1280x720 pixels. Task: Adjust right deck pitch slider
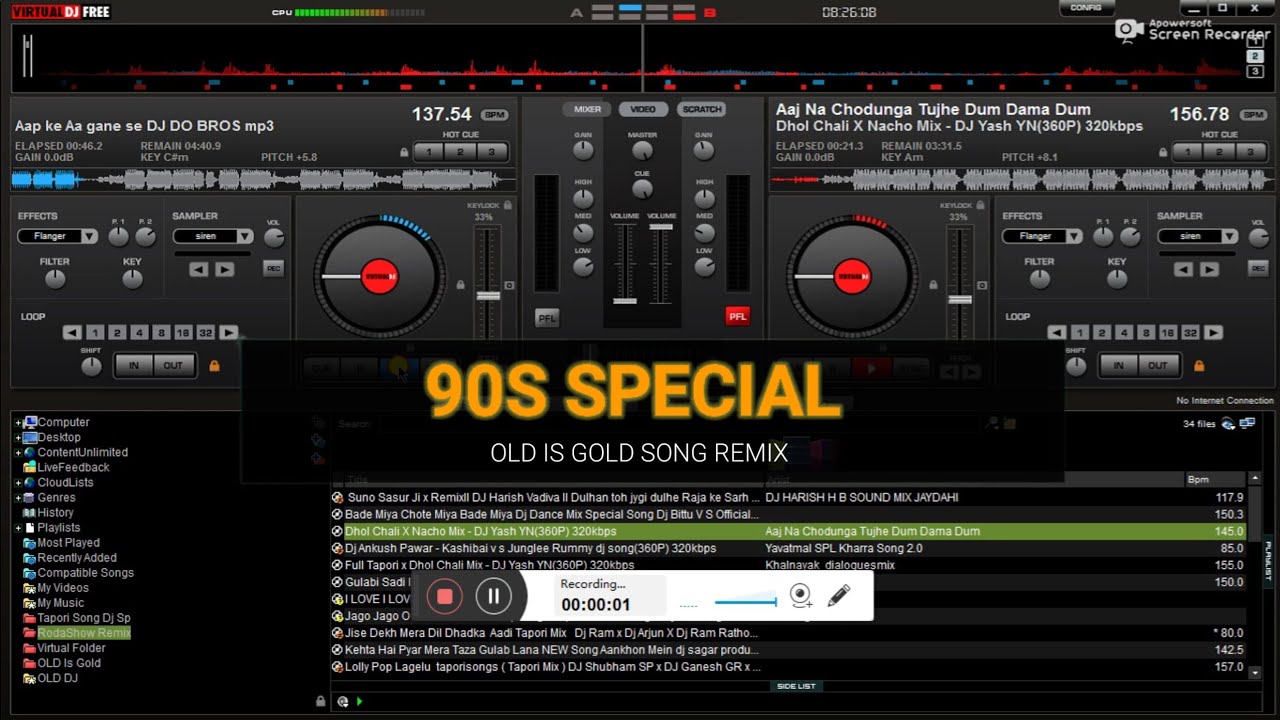(960, 299)
